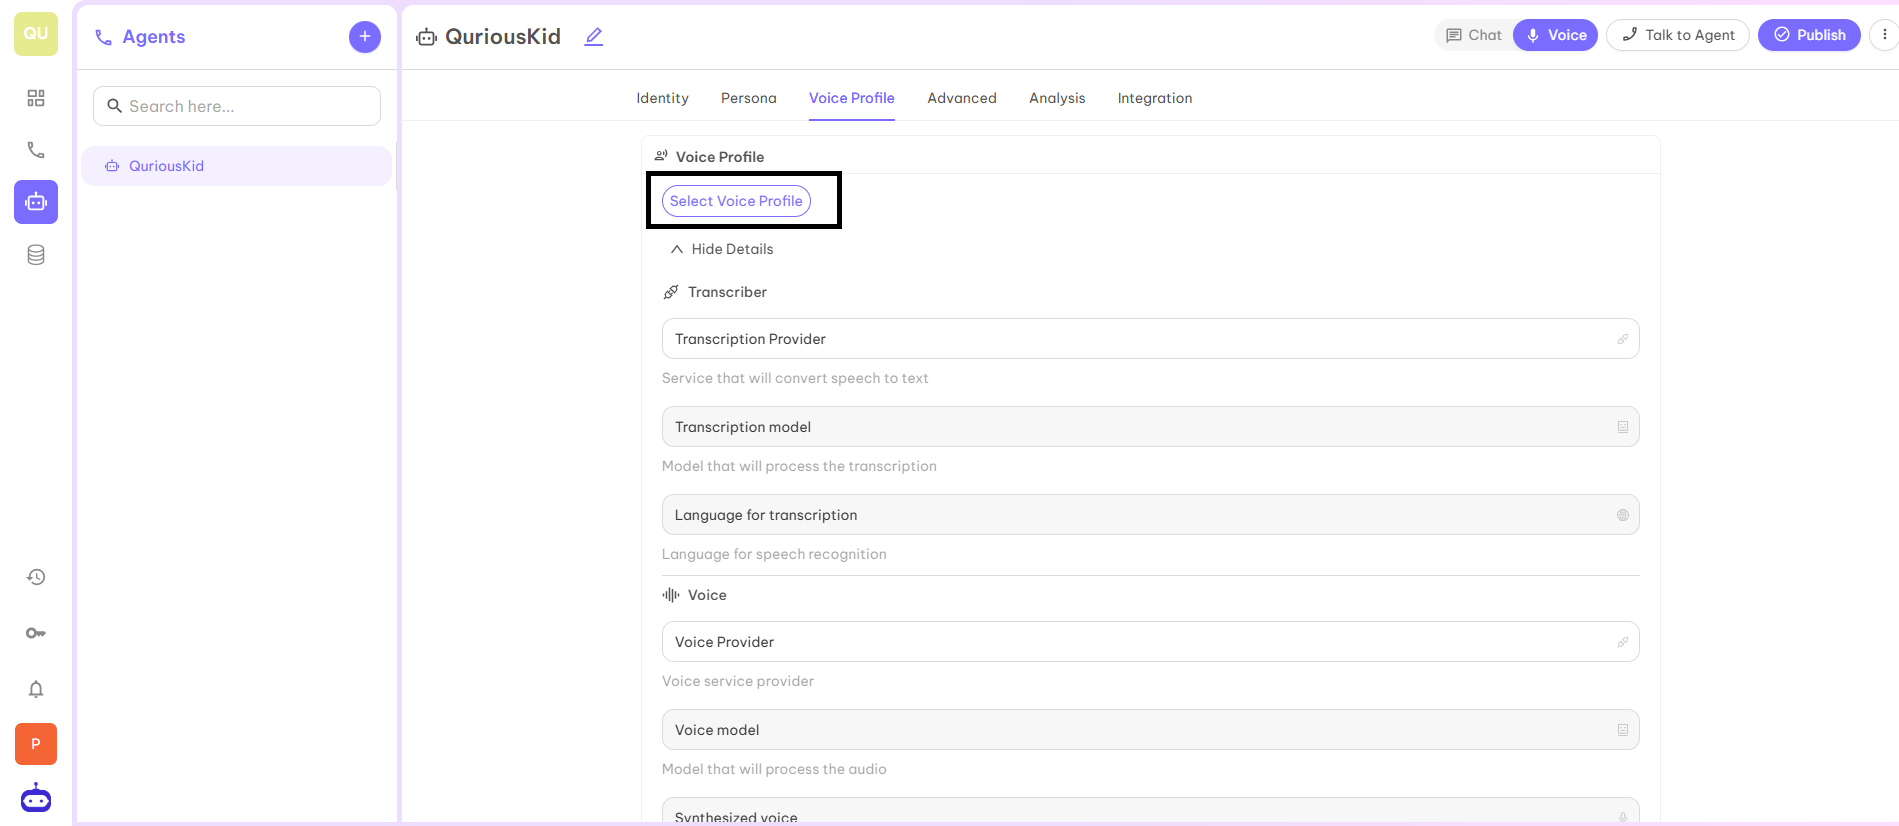1899x826 pixels.
Task: Click the Voice section label
Action: click(707, 595)
